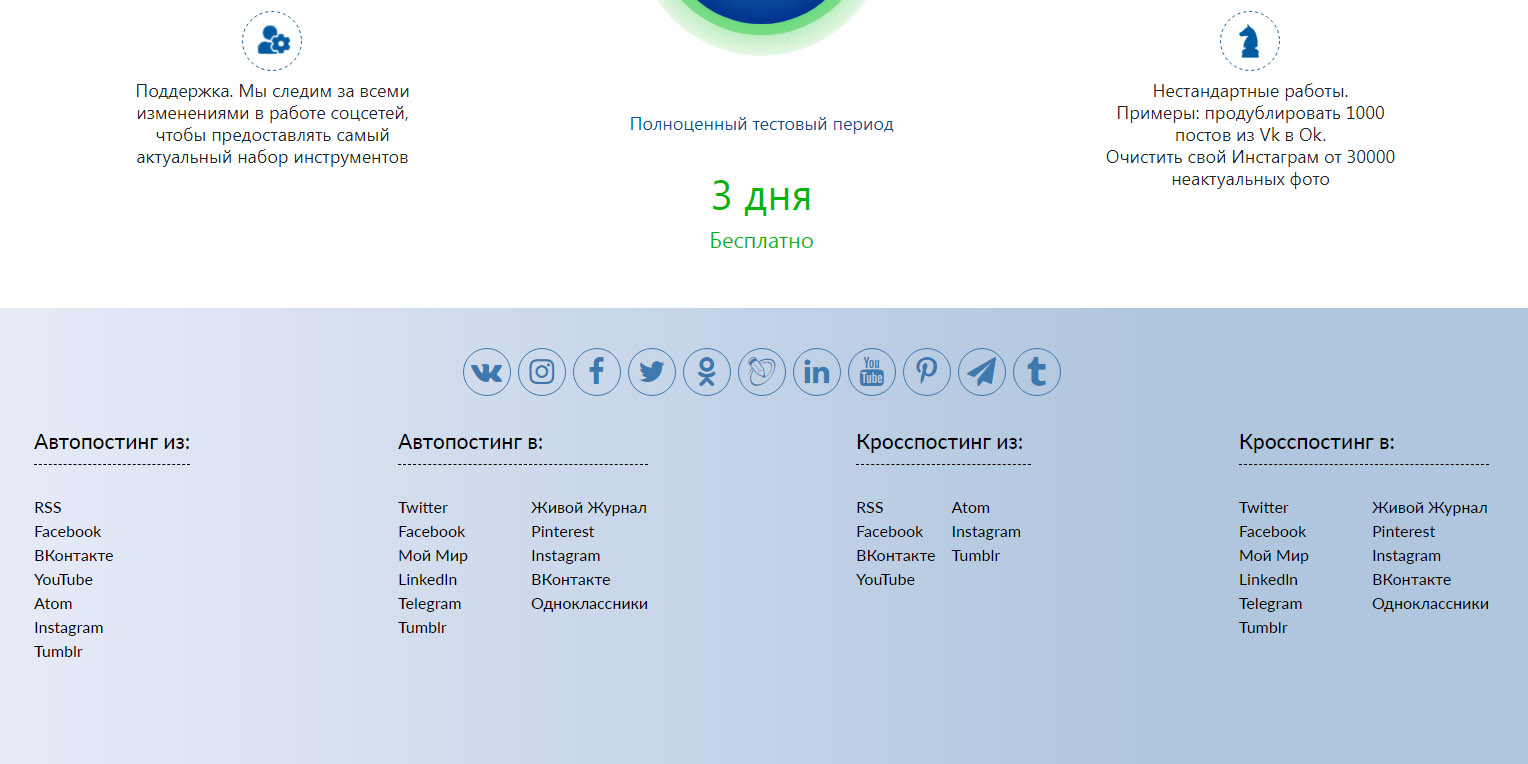Click Tumblr under Кросспостинг в
This screenshot has width=1528, height=764.
coord(1263,628)
